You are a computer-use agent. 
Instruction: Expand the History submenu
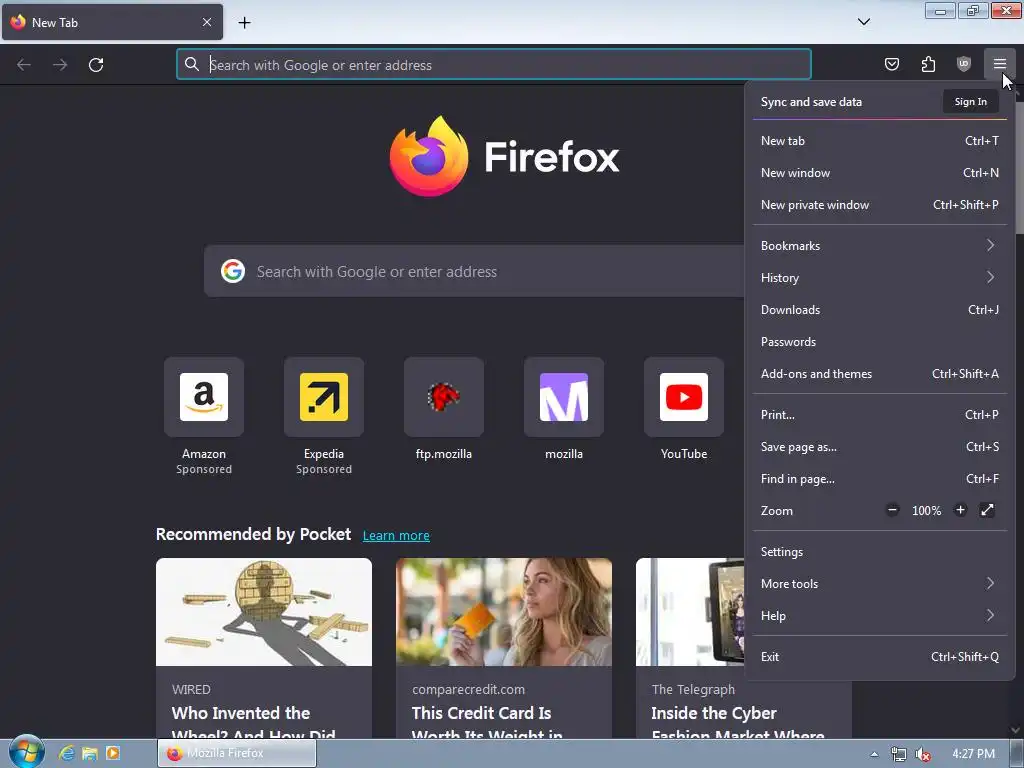(x=880, y=278)
